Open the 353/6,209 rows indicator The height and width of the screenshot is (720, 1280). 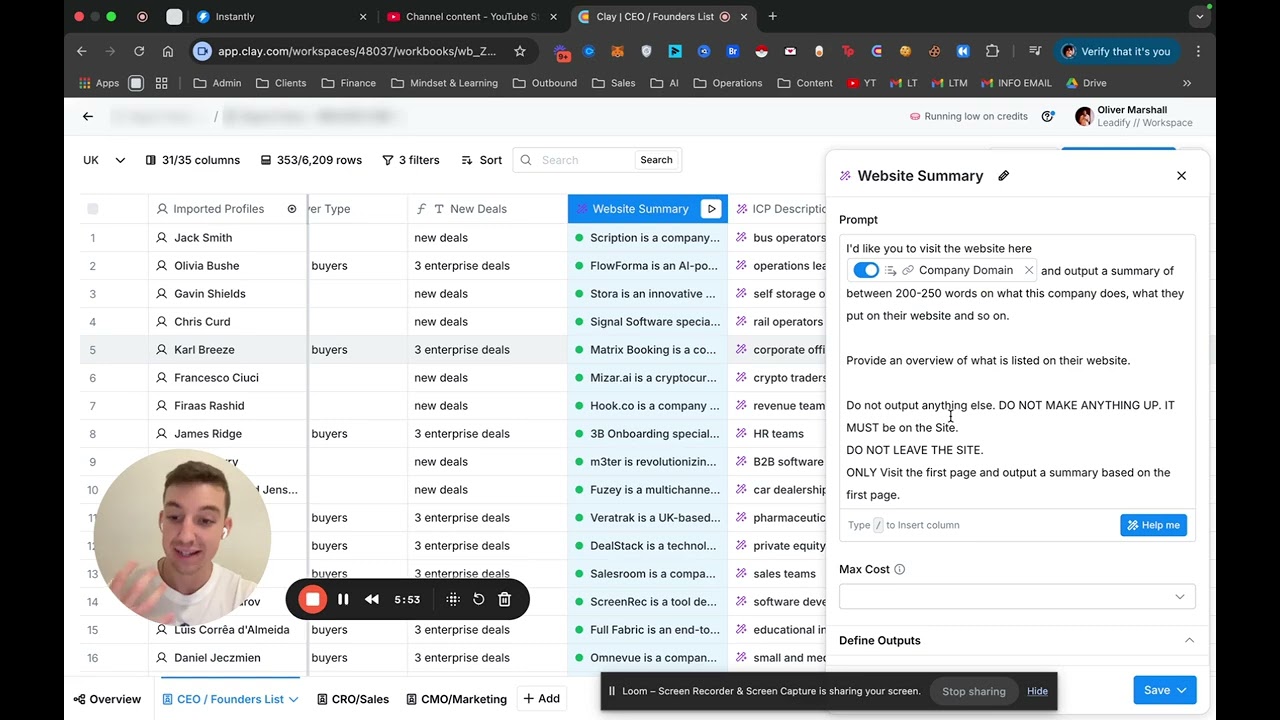311,160
